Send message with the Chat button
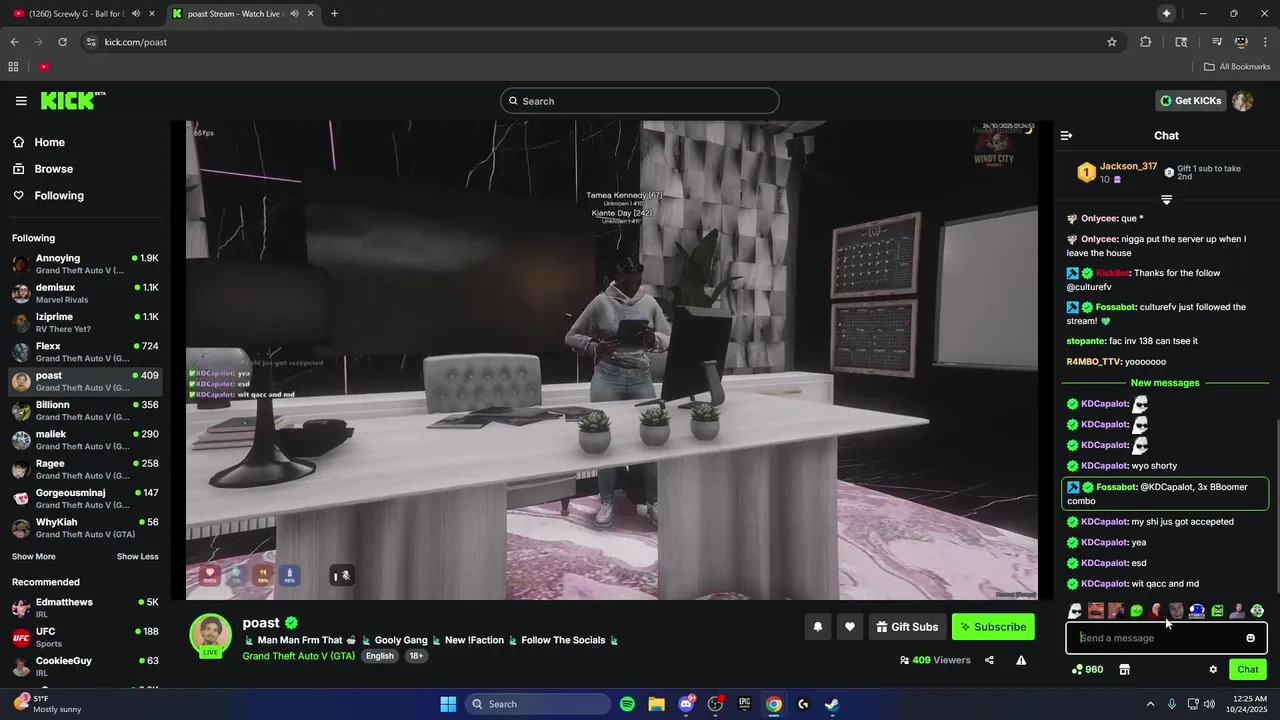The image size is (1280, 720). pos(1248,670)
